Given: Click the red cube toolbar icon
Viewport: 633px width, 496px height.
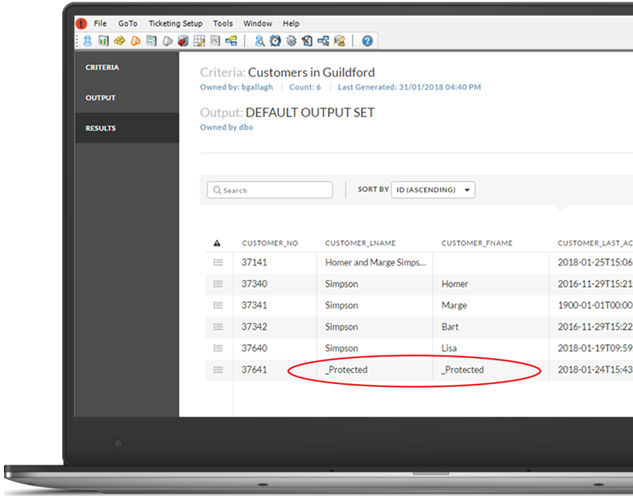Looking at the screenshot, I should click(x=183, y=41).
